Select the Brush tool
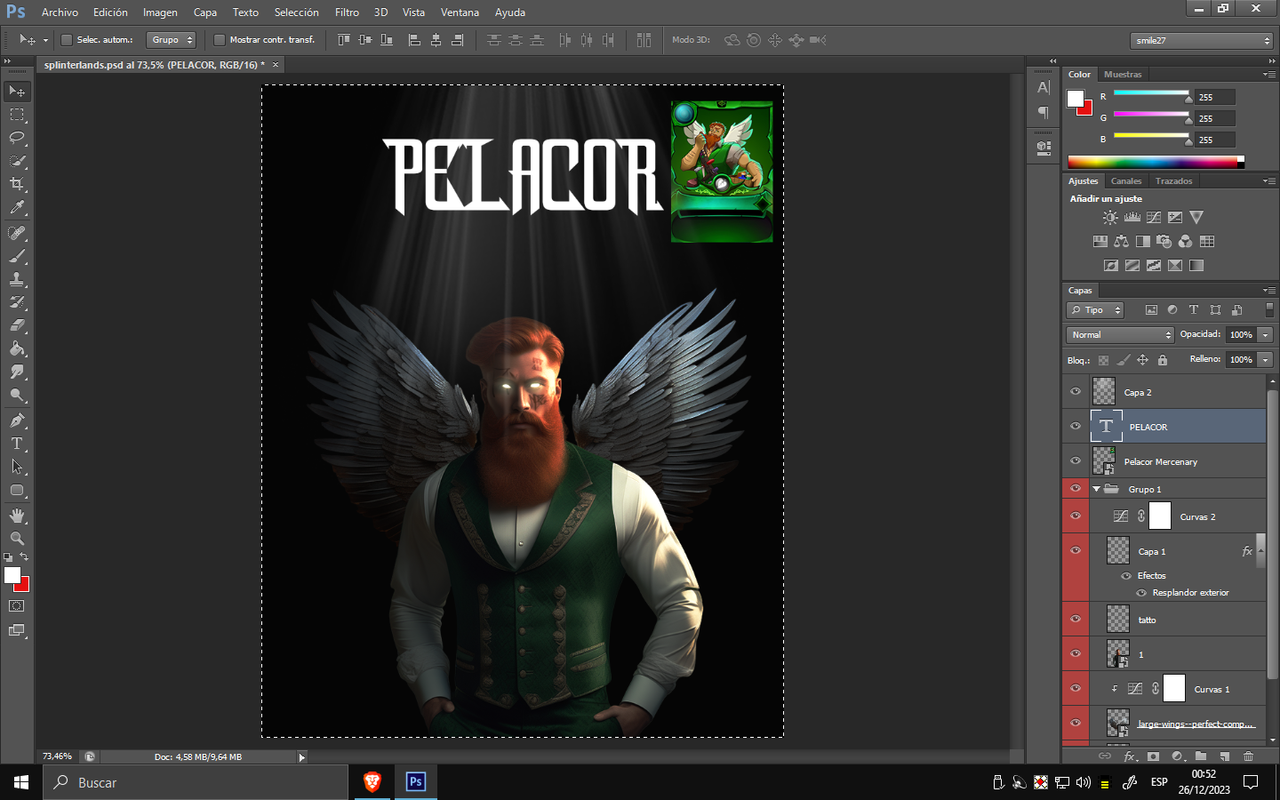This screenshot has width=1280, height=800. coord(17,256)
